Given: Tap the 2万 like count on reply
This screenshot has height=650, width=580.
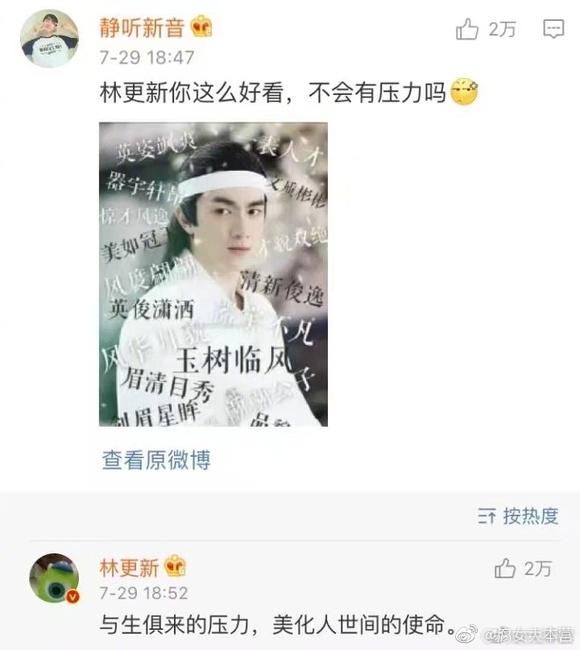Looking at the screenshot, I should (x=538, y=568).
